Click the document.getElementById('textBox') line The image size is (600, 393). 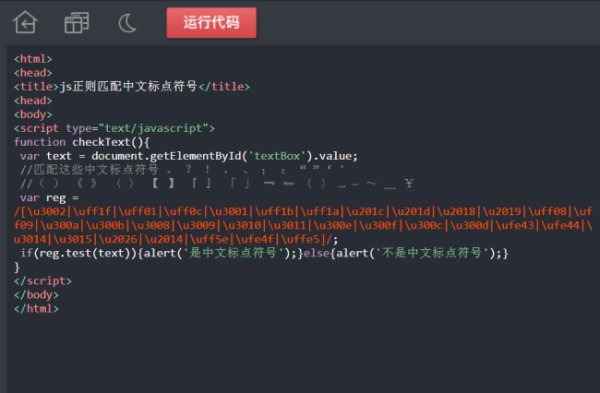pos(189,156)
